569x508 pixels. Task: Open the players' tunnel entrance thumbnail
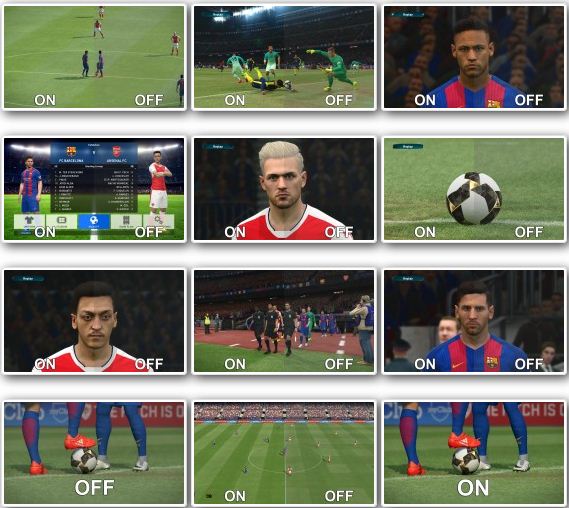pyautogui.click(x=284, y=321)
